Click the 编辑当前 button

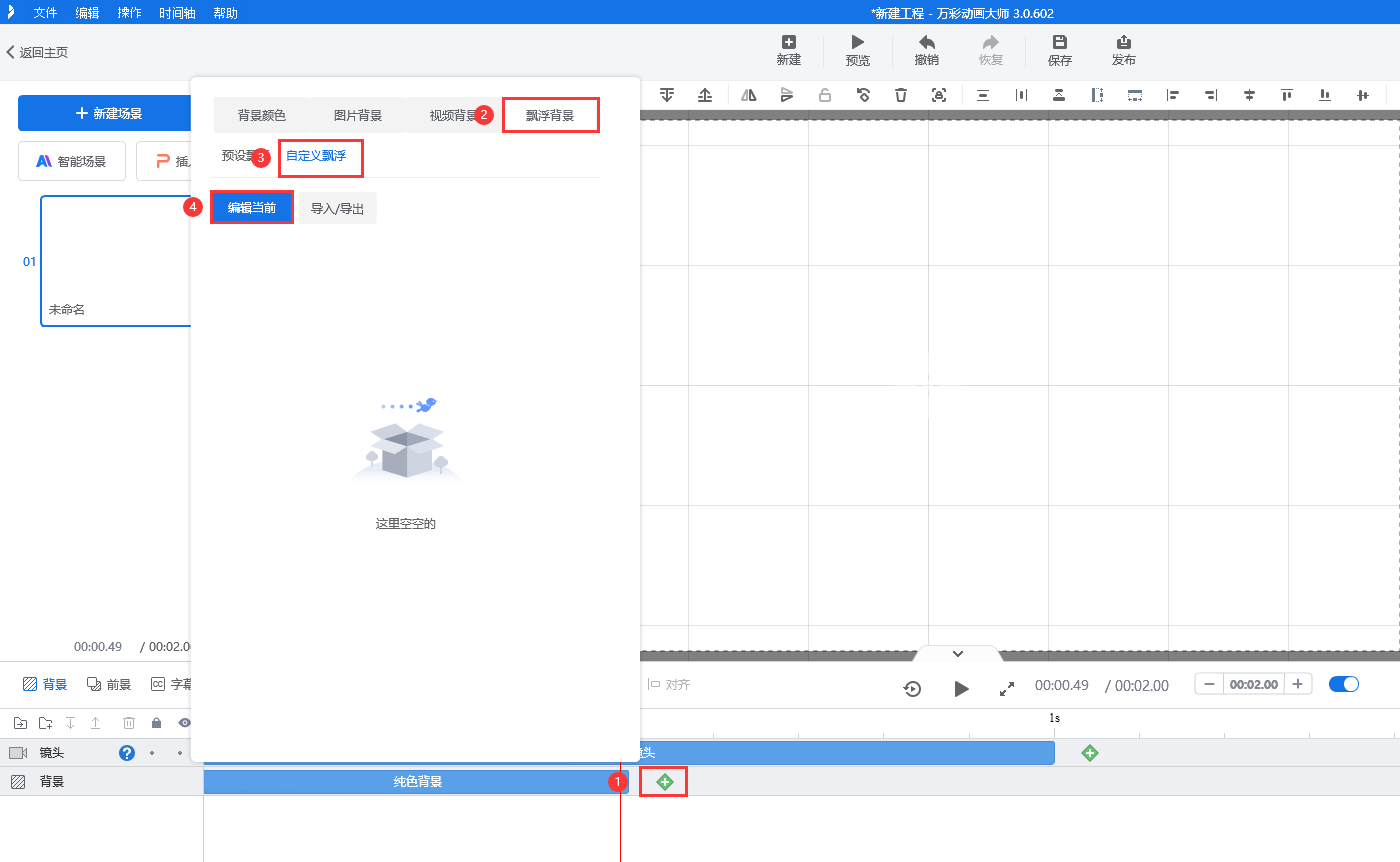(x=252, y=208)
